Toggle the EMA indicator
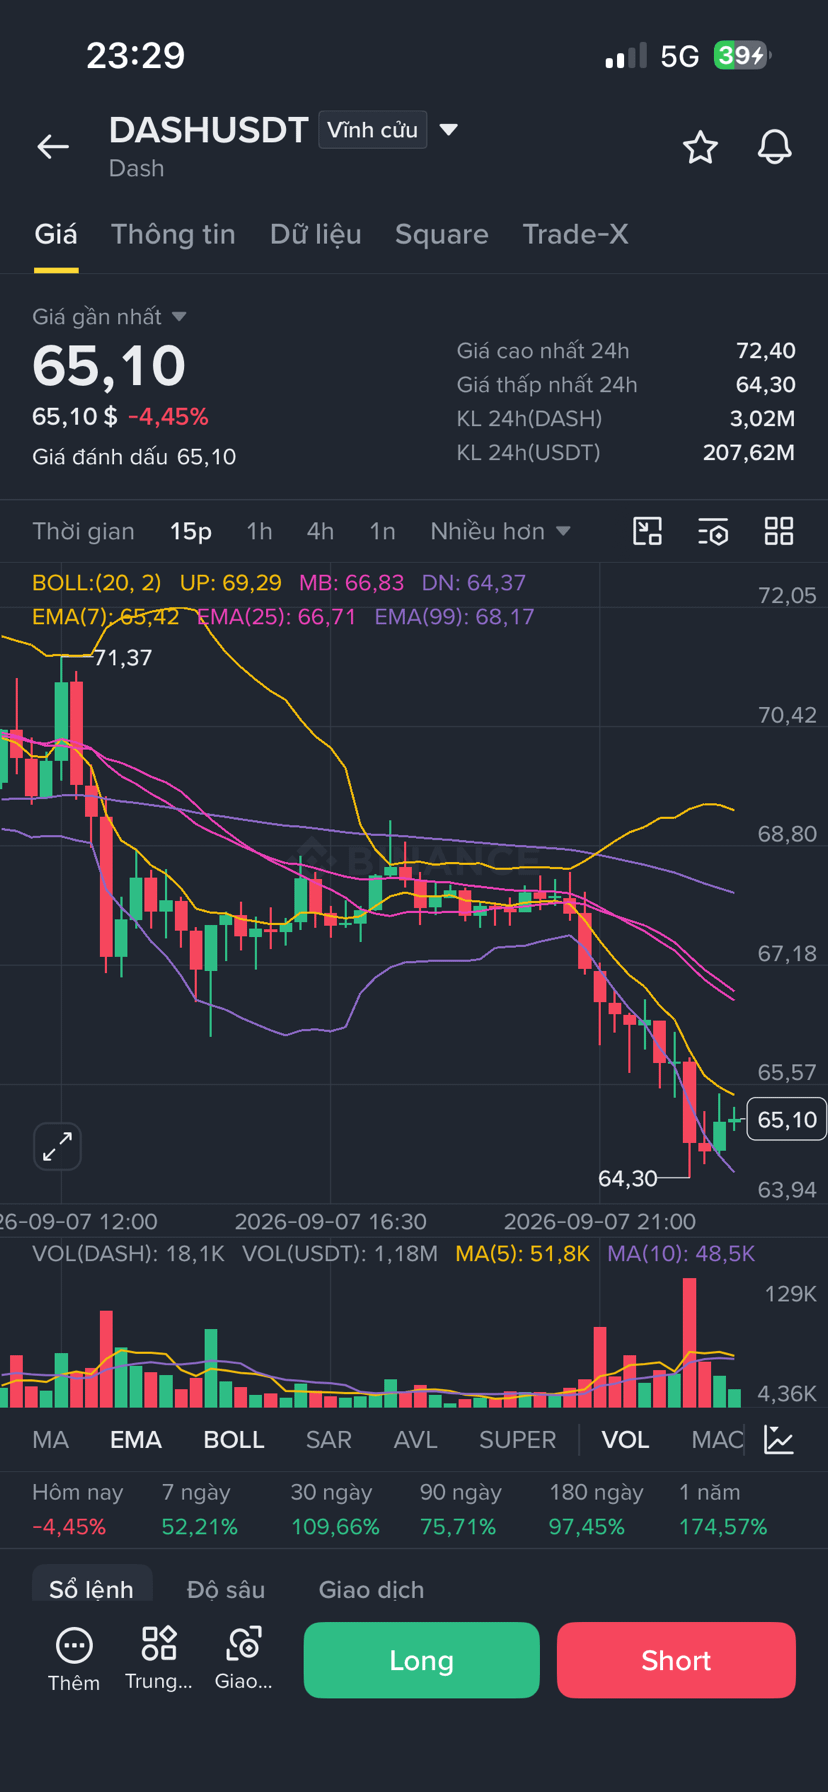This screenshot has height=1792, width=828. click(x=135, y=1439)
